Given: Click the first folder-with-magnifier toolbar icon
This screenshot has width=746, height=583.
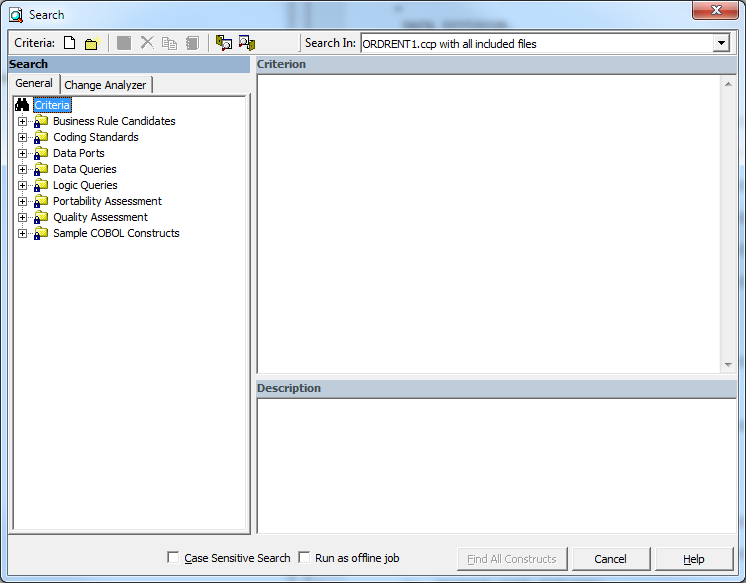Looking at the screenshot, I should point(224,43).
